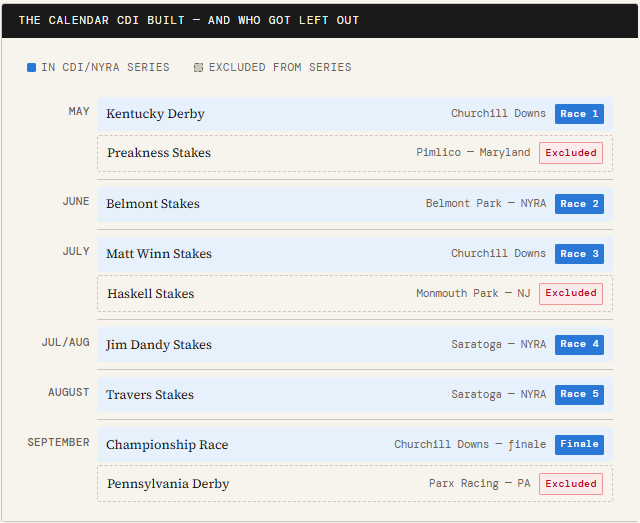This screenshot has width=640, height=523.
Task: Click the 'JULY' month label
Action: click(76, 251)
